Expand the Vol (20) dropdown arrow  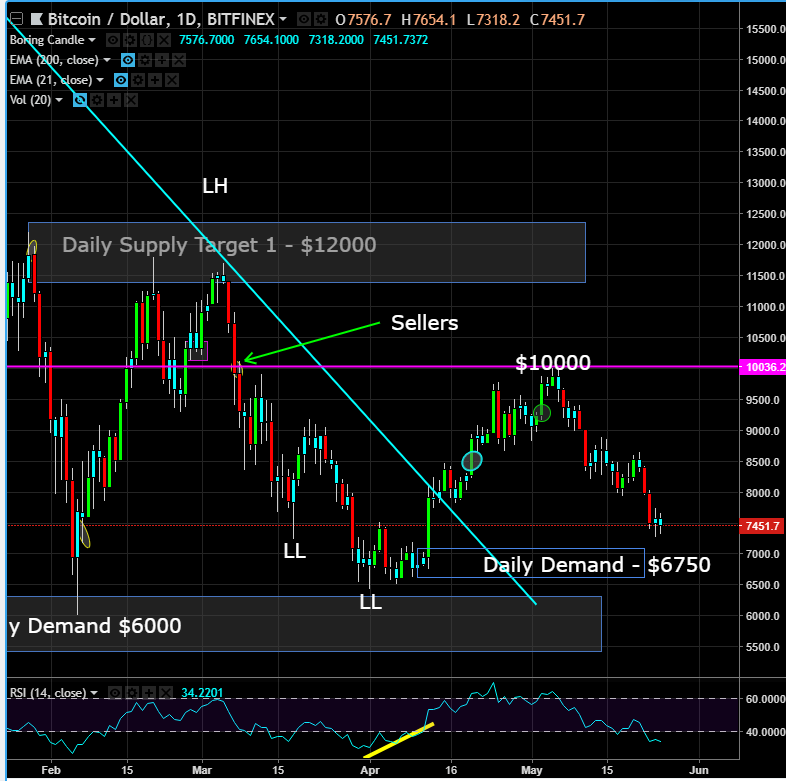(x=59, y=100)
